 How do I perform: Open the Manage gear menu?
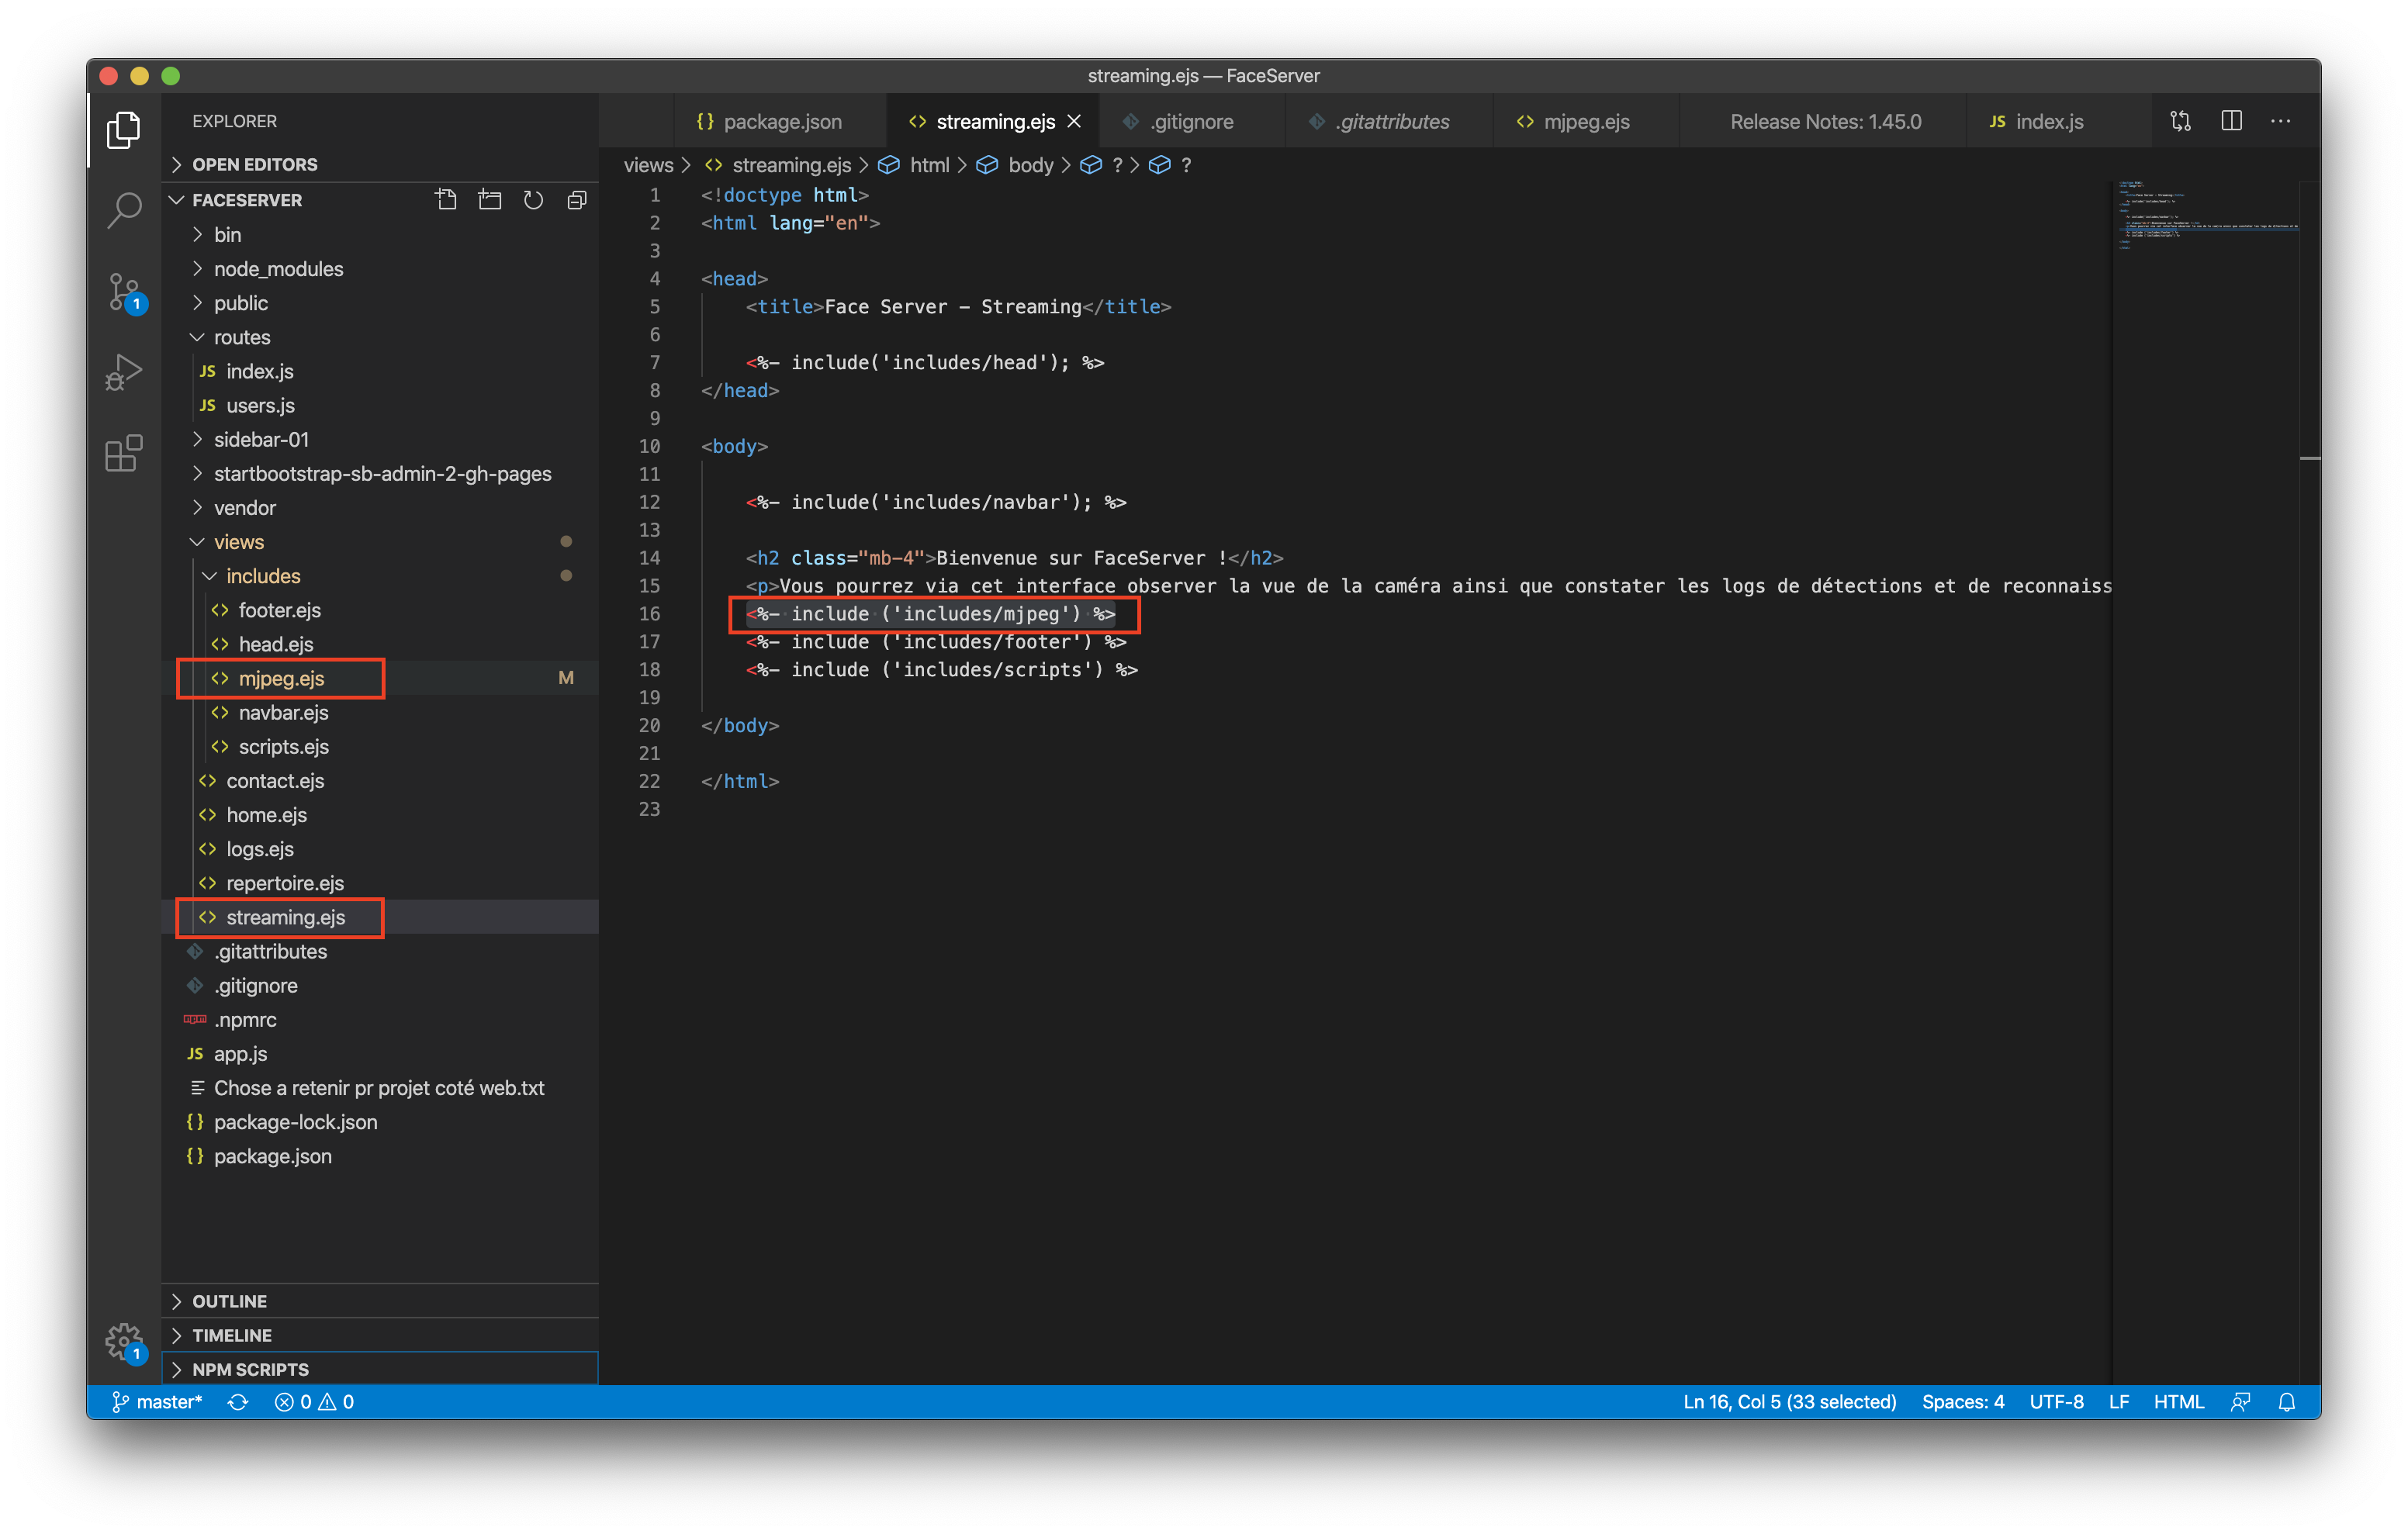coord(124,1340)
